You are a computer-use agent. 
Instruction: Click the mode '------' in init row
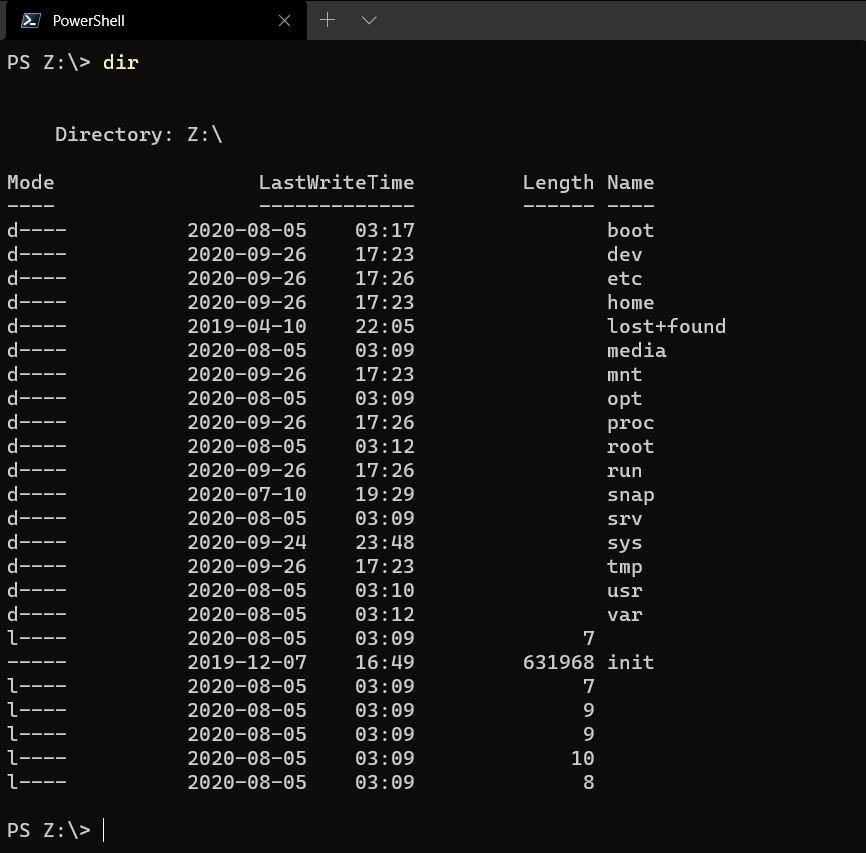pos(36,662)
